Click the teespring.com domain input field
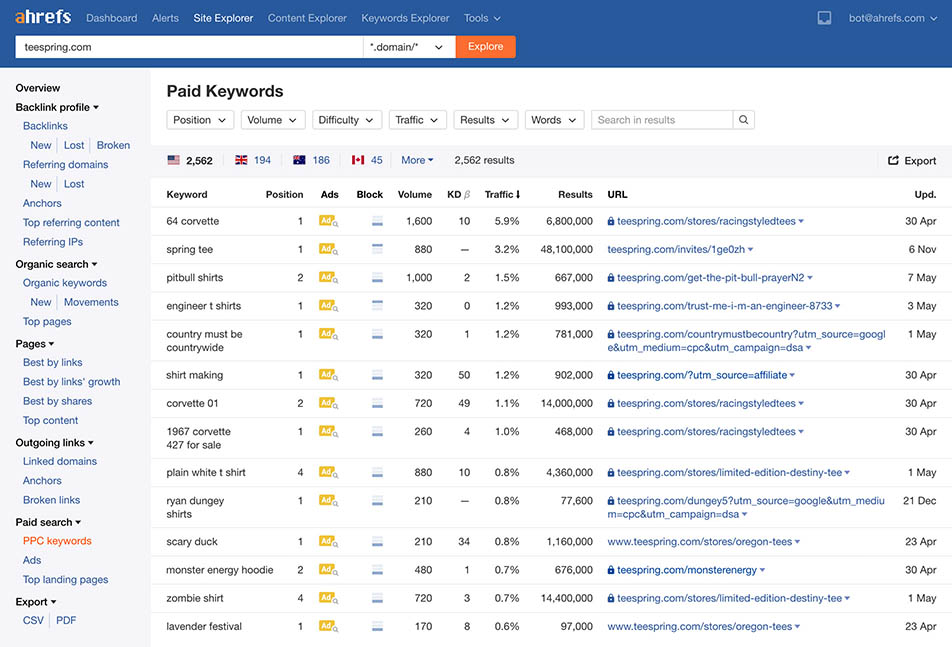 coord(189,47)
